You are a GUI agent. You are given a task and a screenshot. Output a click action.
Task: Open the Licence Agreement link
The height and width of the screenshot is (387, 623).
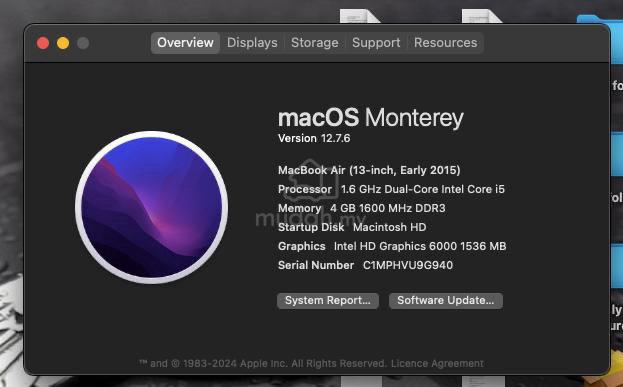[x=437, y=363]
